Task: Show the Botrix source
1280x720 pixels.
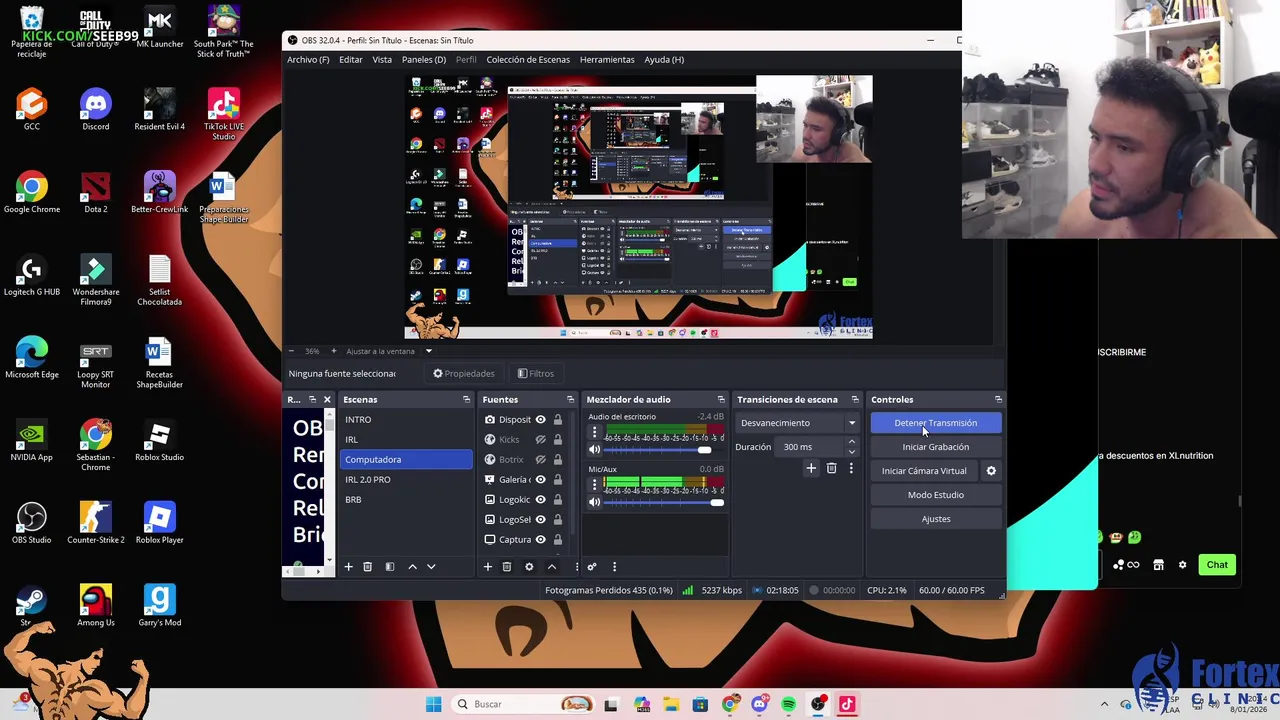Action: tap(540, 460)
